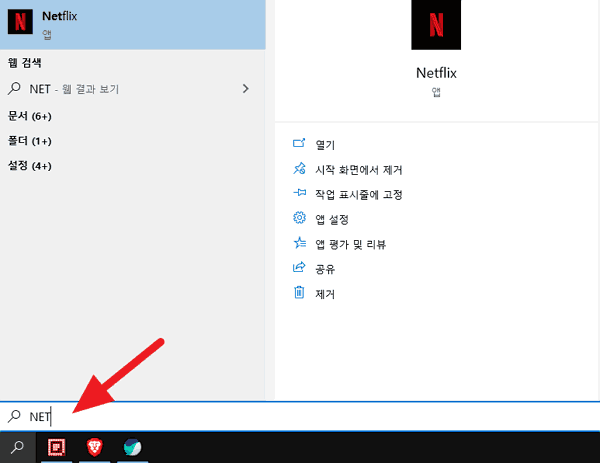Screen dimensions: 600x463
Task: Click the taskbar search button
Action: [x=18, y=447]
